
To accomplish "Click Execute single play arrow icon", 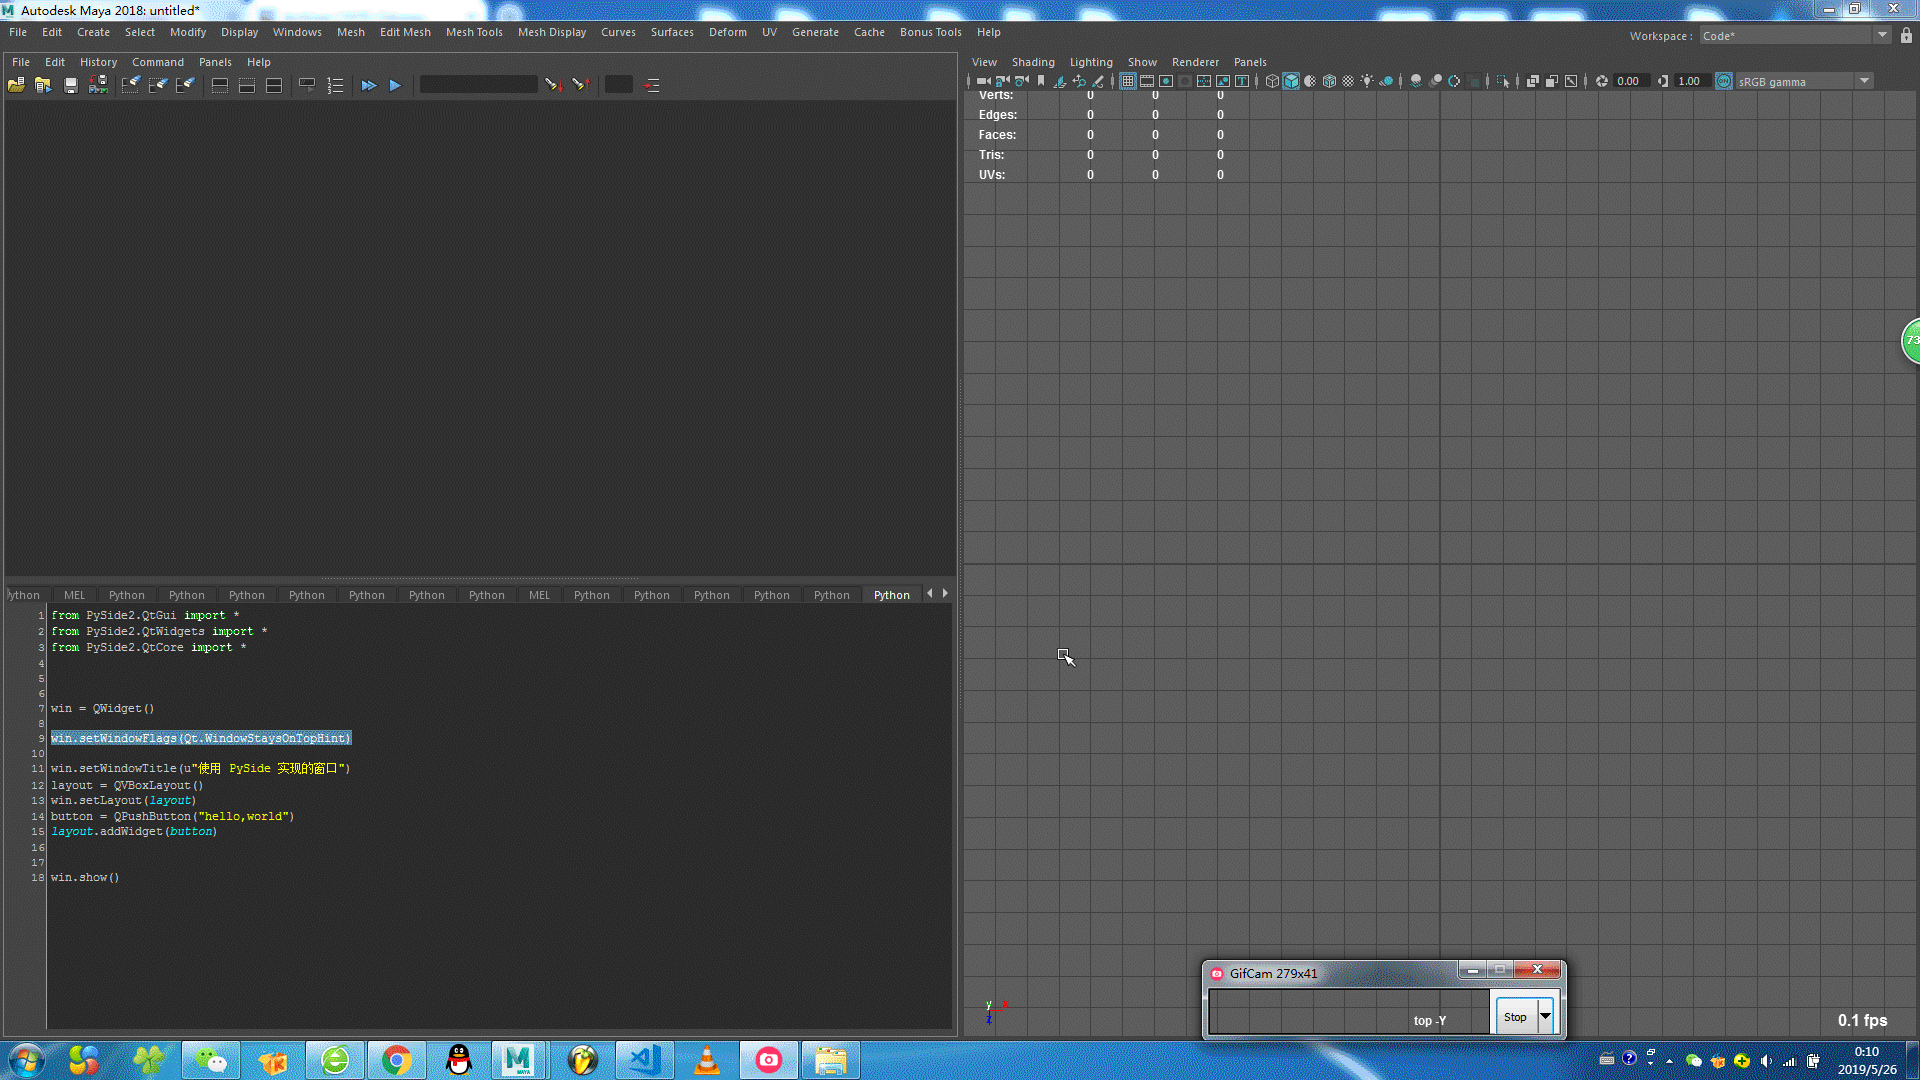I will (x=395, y=85).
